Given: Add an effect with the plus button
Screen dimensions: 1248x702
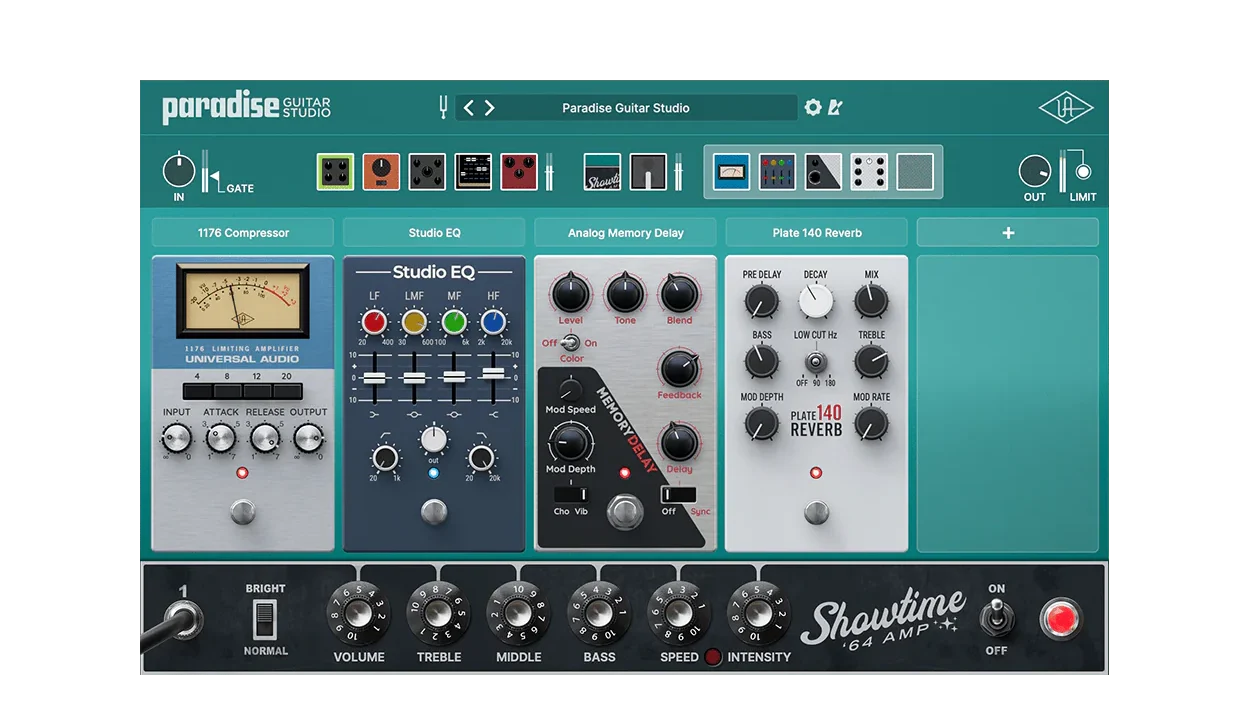Looking at the screenshot, I should click(1007, 233).
